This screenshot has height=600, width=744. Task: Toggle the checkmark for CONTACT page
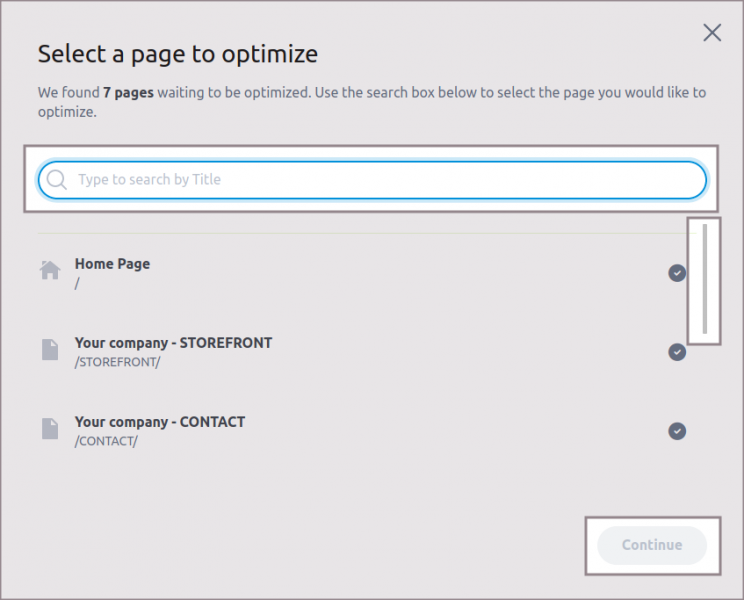[x=677, y=431]
